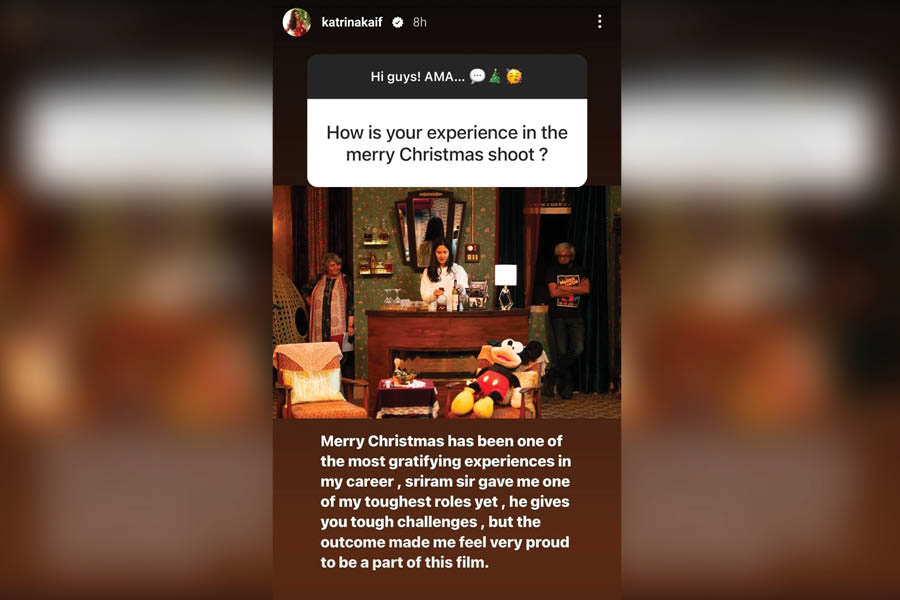Click the 8h story timestamp
Image resolution: width=900 pixels, height=600 pixels.
(420, 22)
